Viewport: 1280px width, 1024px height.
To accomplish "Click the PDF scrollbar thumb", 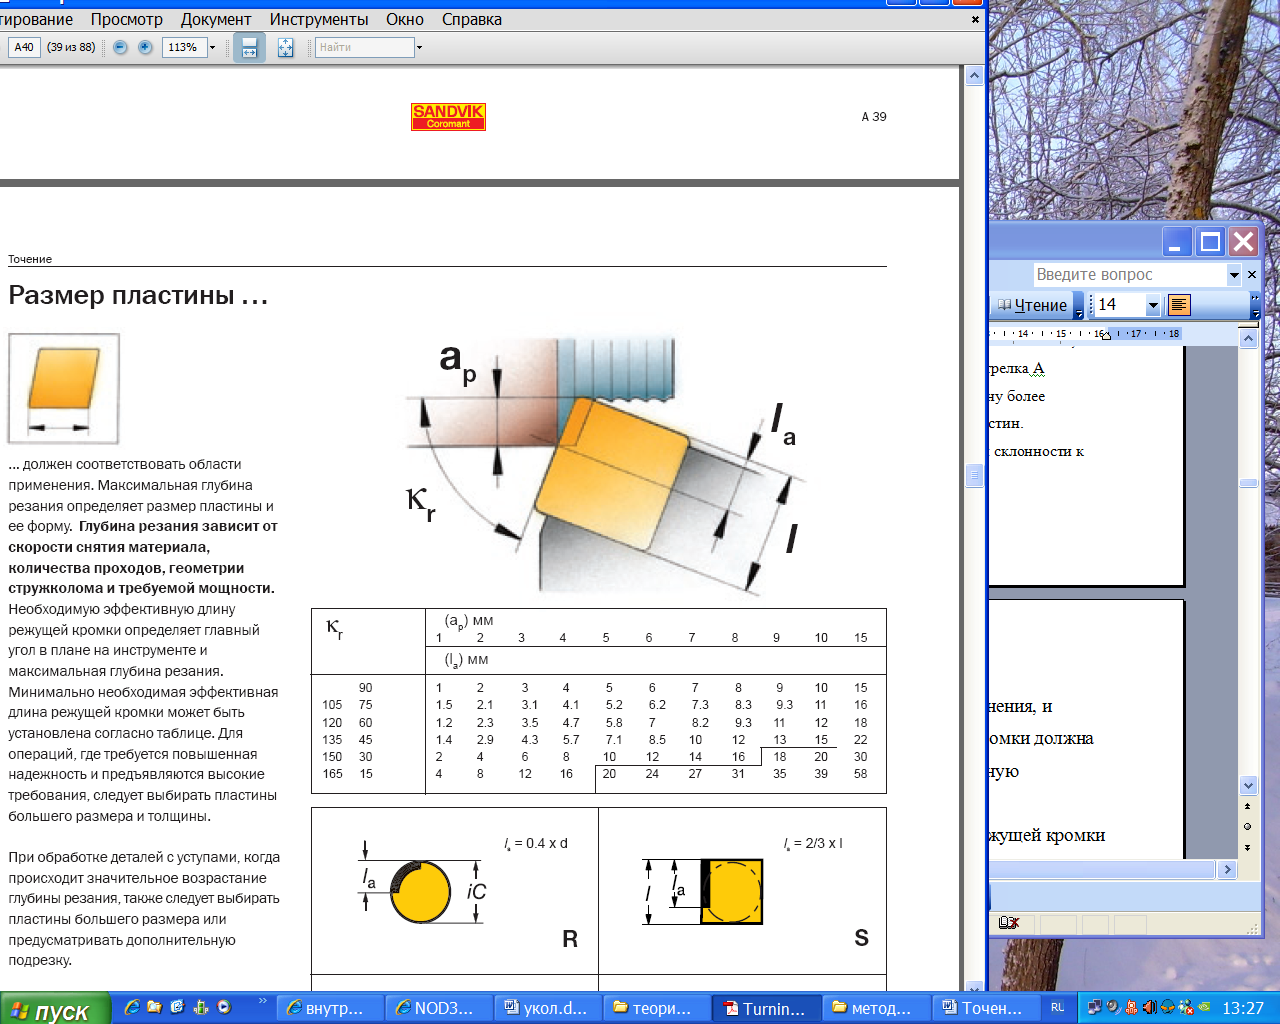I will pyautogui.click(x=974, y=476).
